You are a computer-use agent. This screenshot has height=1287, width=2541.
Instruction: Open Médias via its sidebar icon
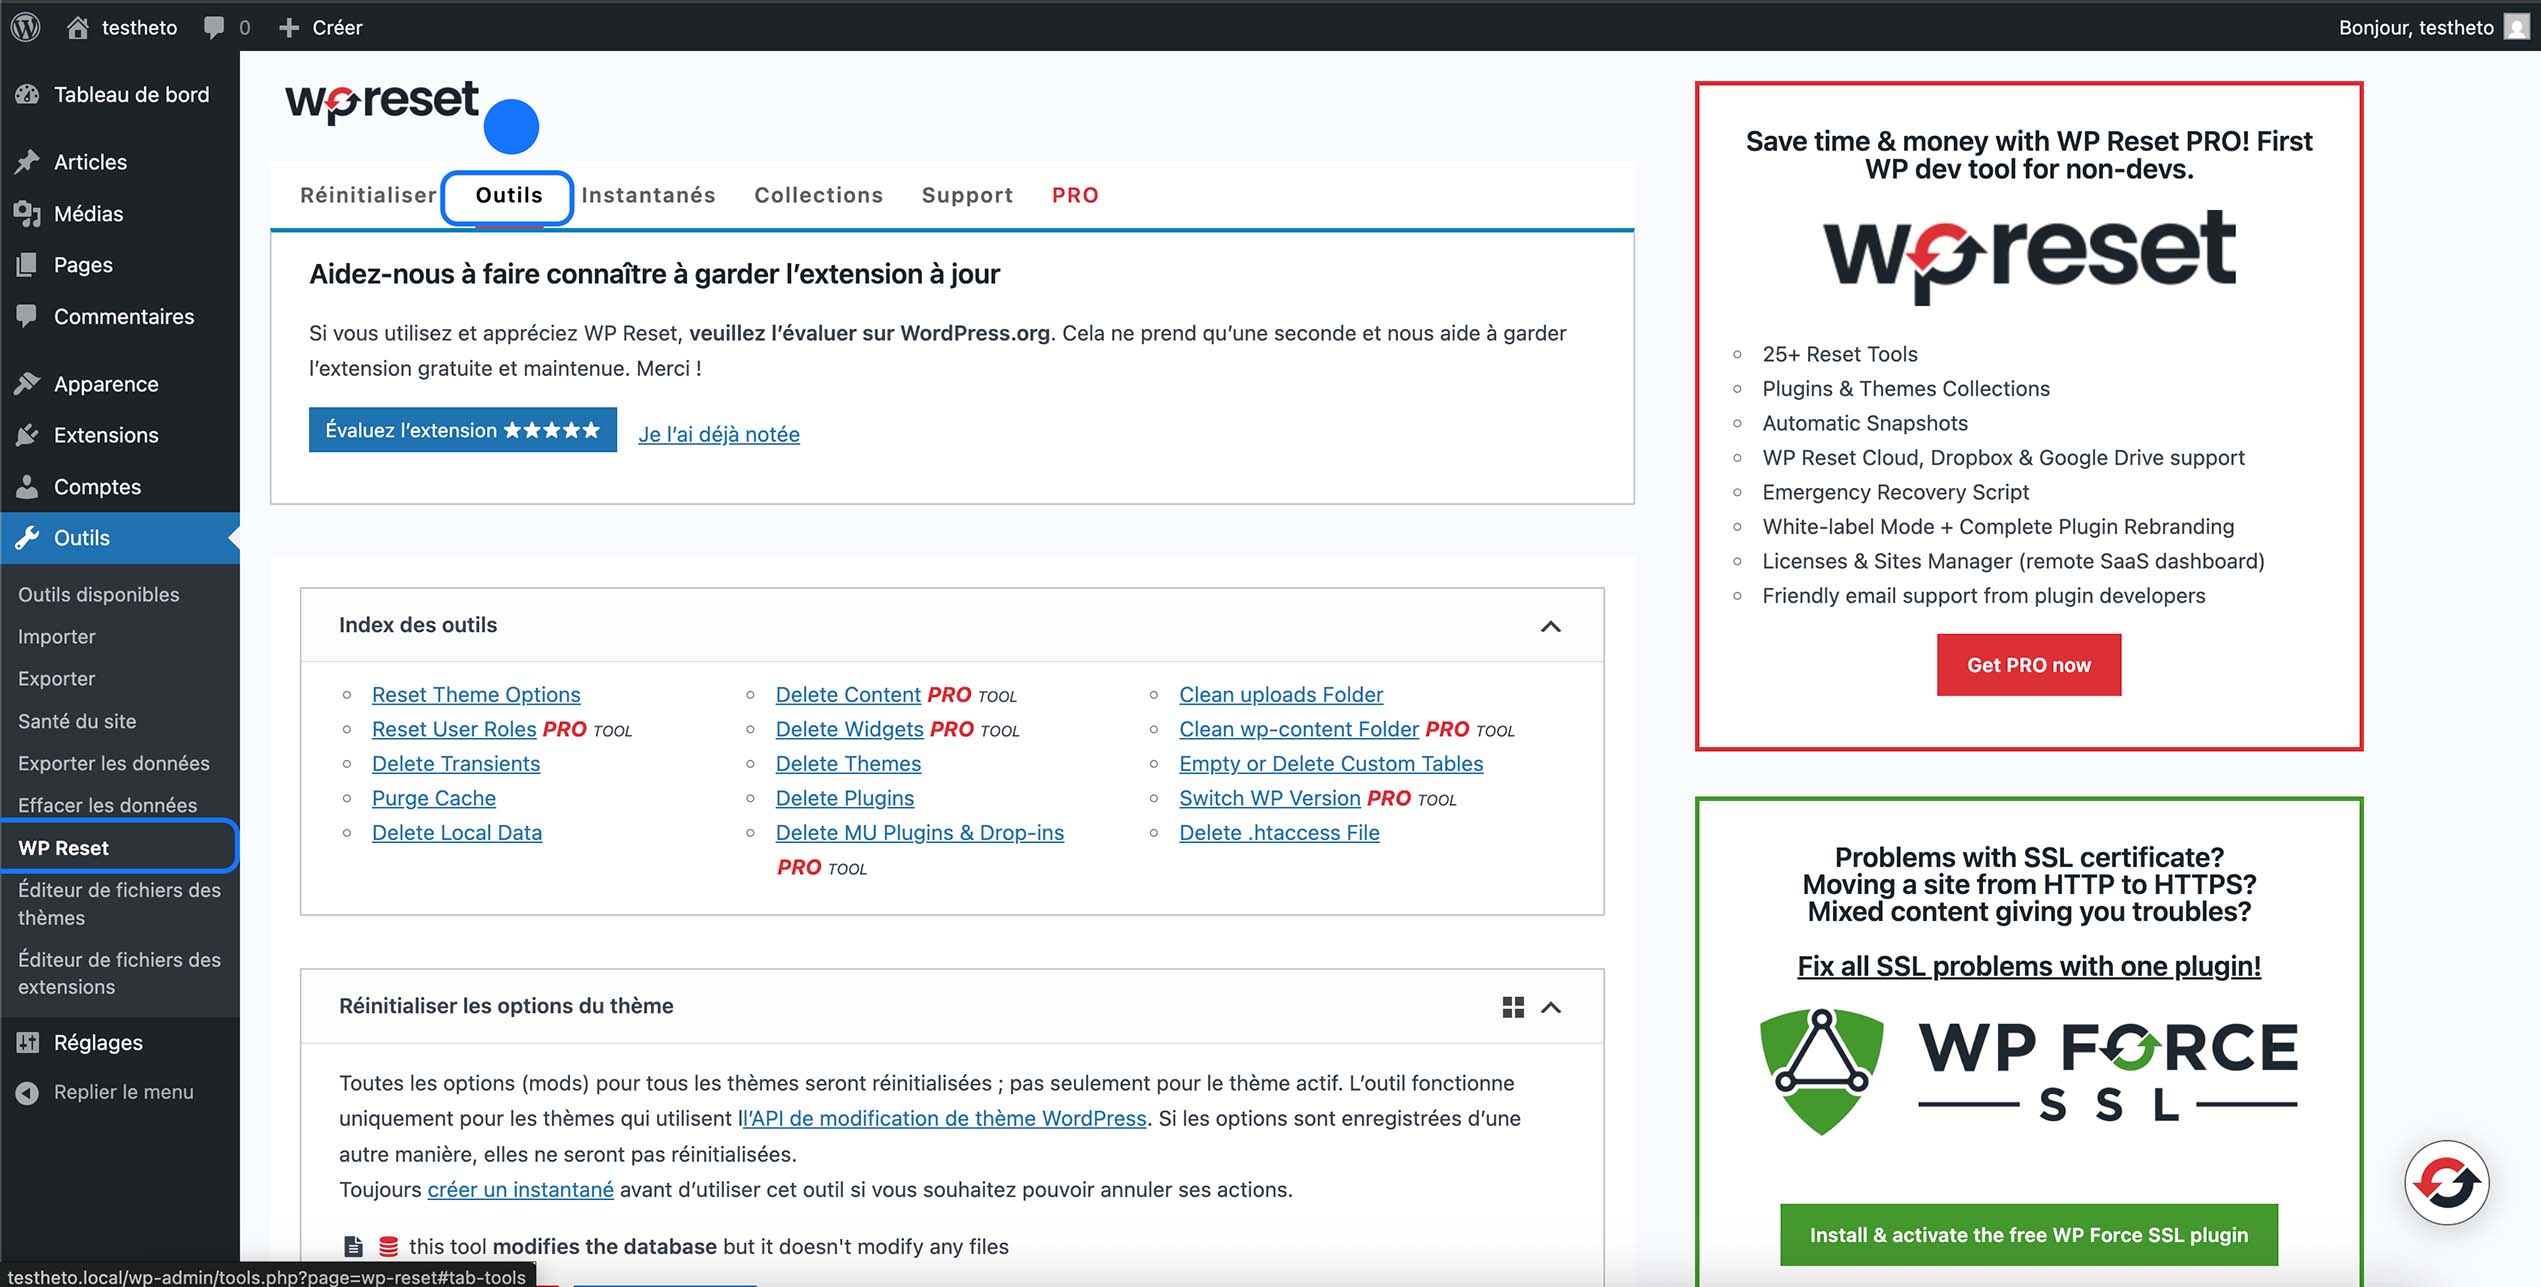tap(27, 213)
